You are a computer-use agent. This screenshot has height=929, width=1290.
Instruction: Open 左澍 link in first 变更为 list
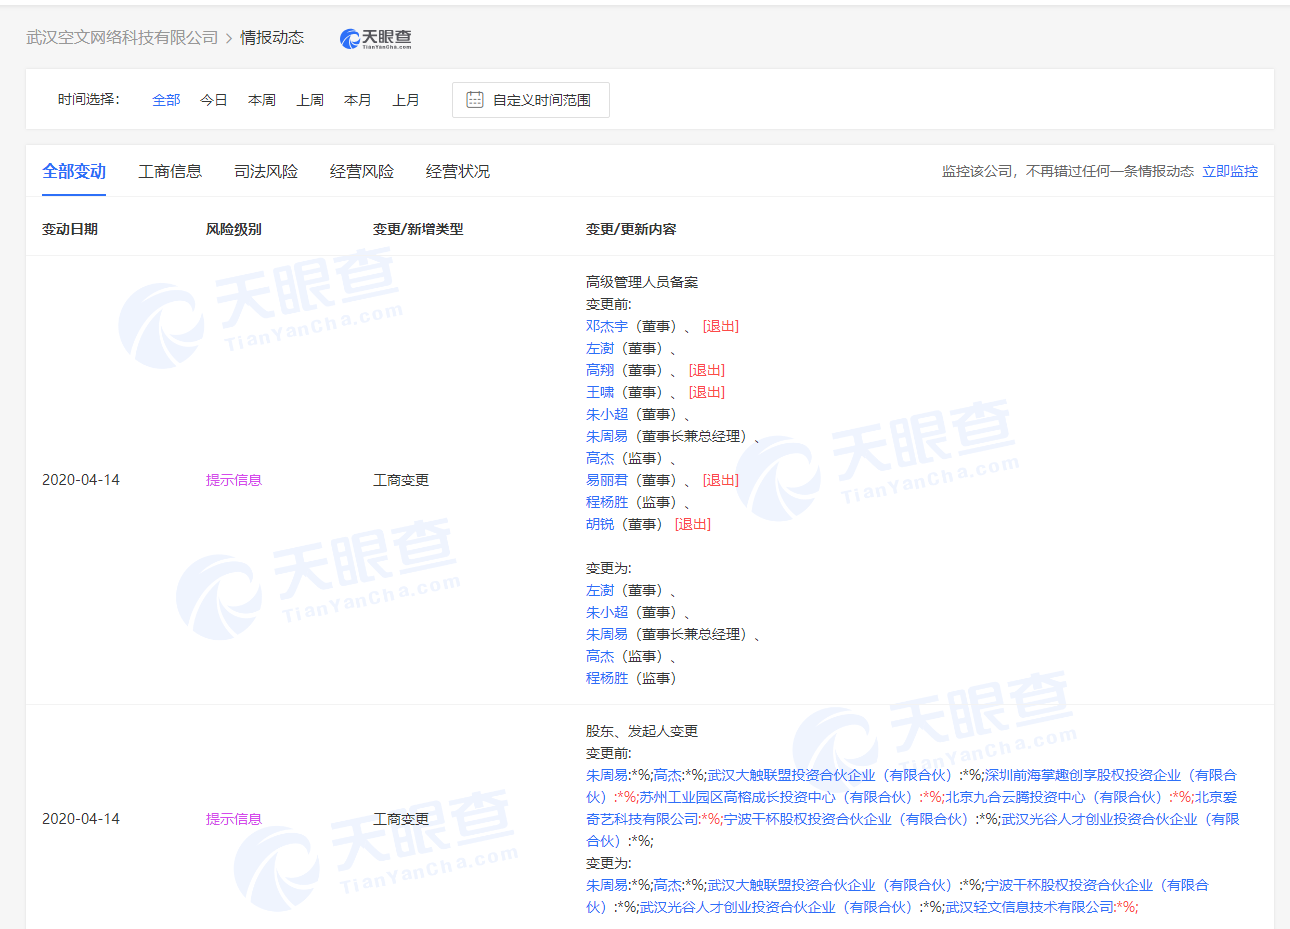coord(600,590)
